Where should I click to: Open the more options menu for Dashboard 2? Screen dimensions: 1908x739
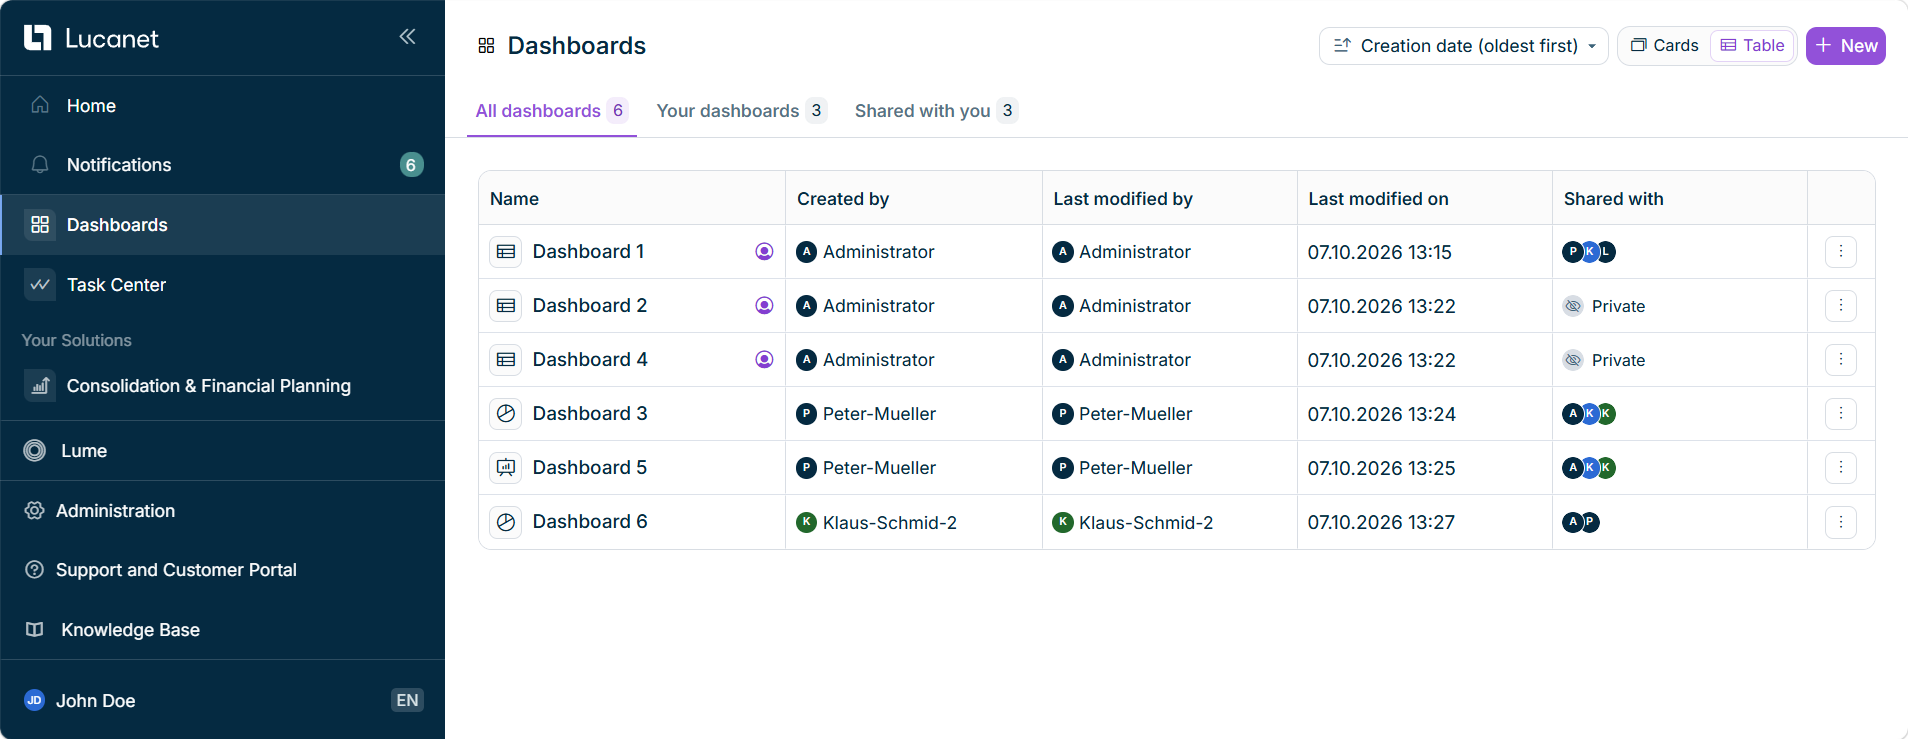coord(1841,306)
